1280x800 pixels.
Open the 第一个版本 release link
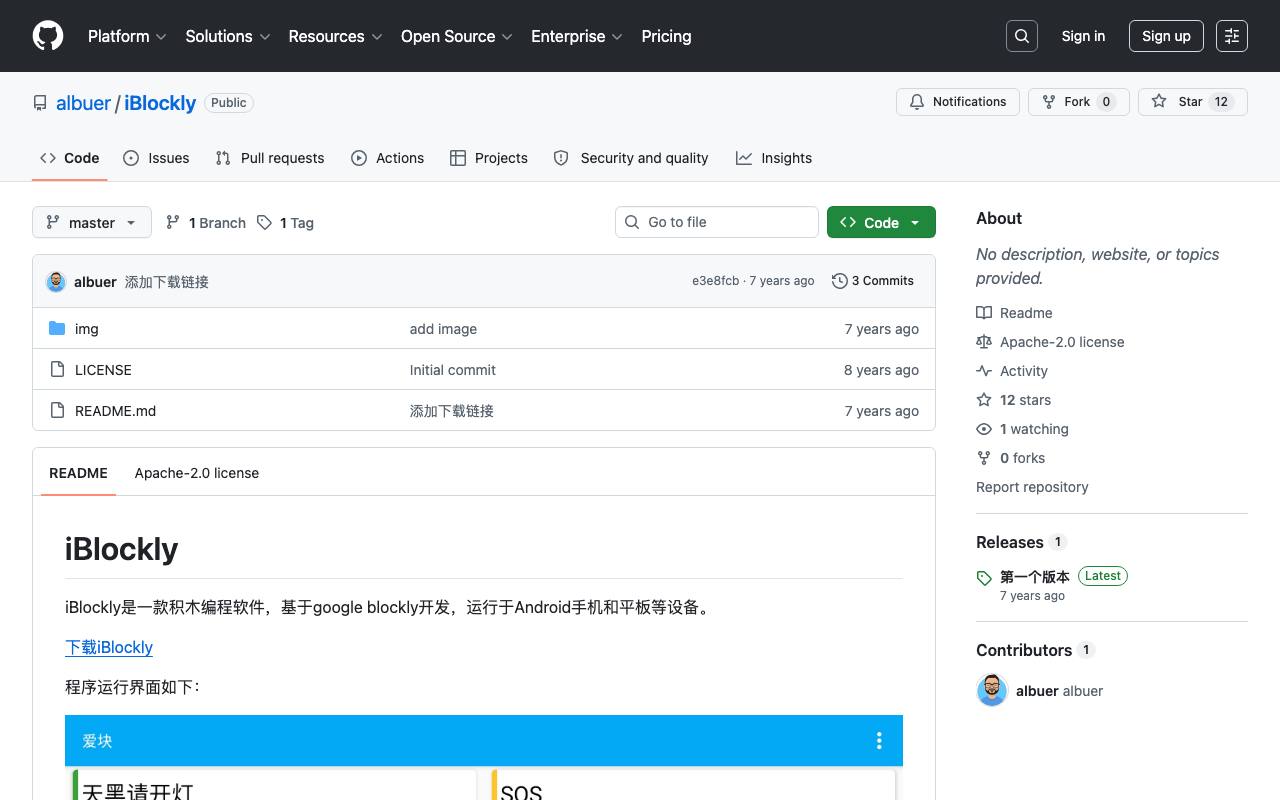point(1035,576)
